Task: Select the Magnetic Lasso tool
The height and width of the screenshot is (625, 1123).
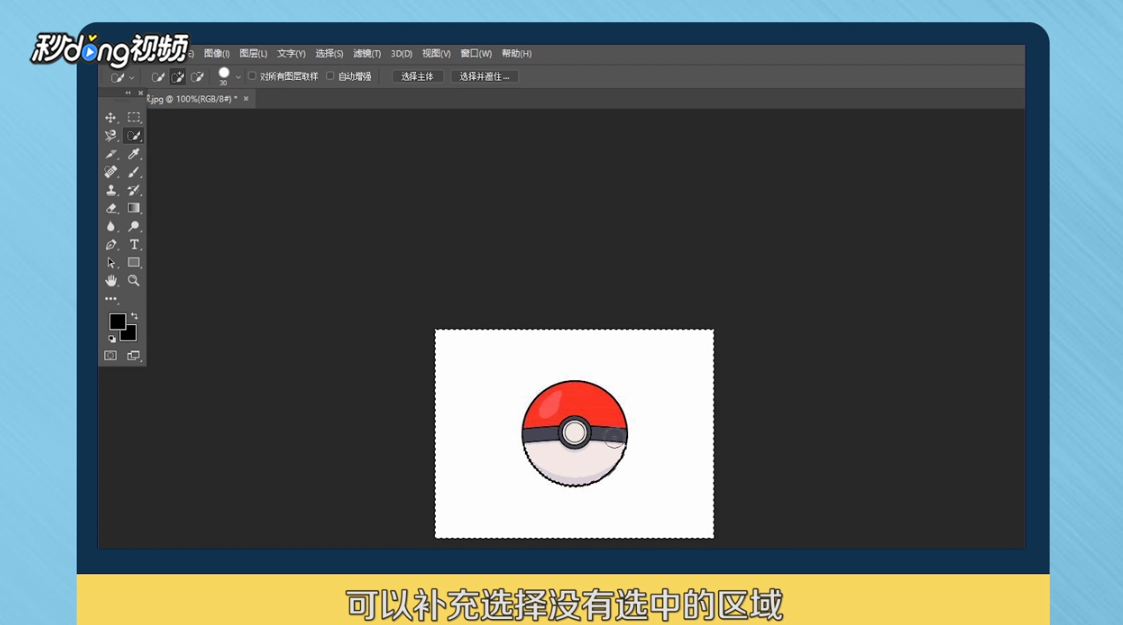Action: click(x=110, y=135)
